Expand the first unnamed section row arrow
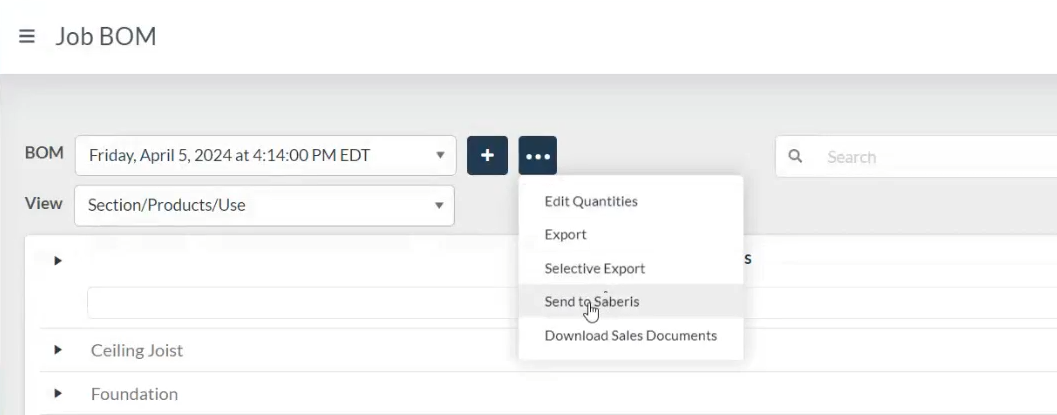1057x415 pixels. point(58,260)
